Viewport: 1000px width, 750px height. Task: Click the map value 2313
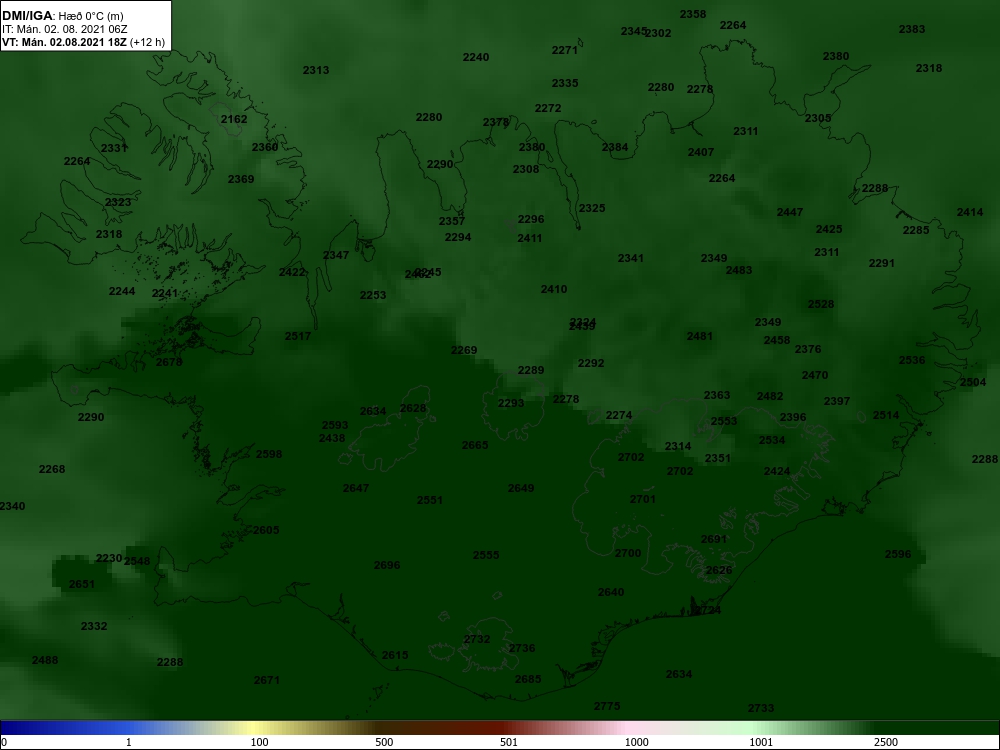[x=316, y=70]
